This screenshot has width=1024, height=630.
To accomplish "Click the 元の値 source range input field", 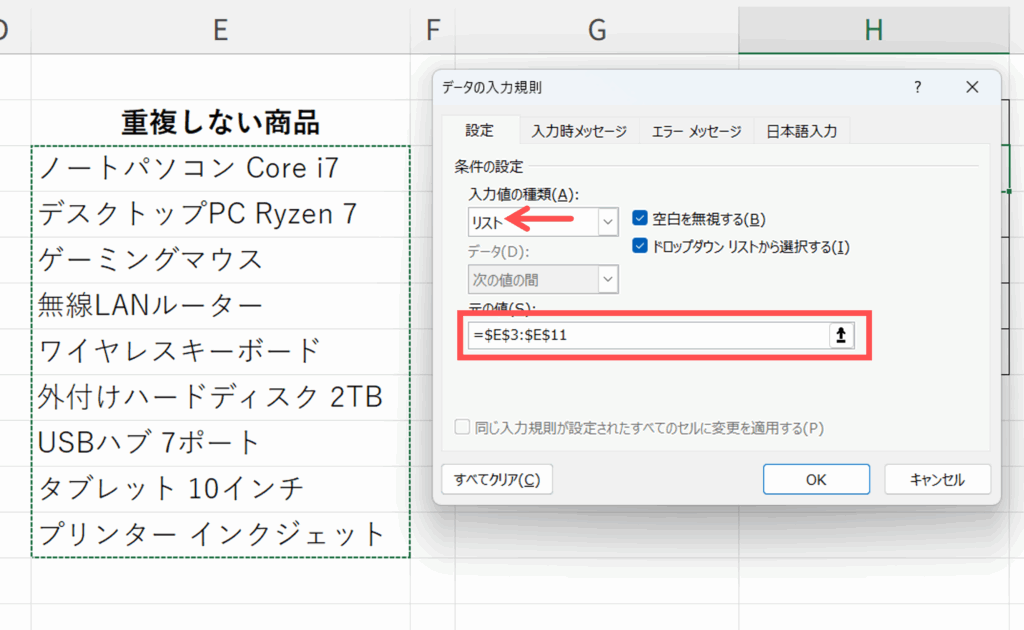I will point(647,336).
